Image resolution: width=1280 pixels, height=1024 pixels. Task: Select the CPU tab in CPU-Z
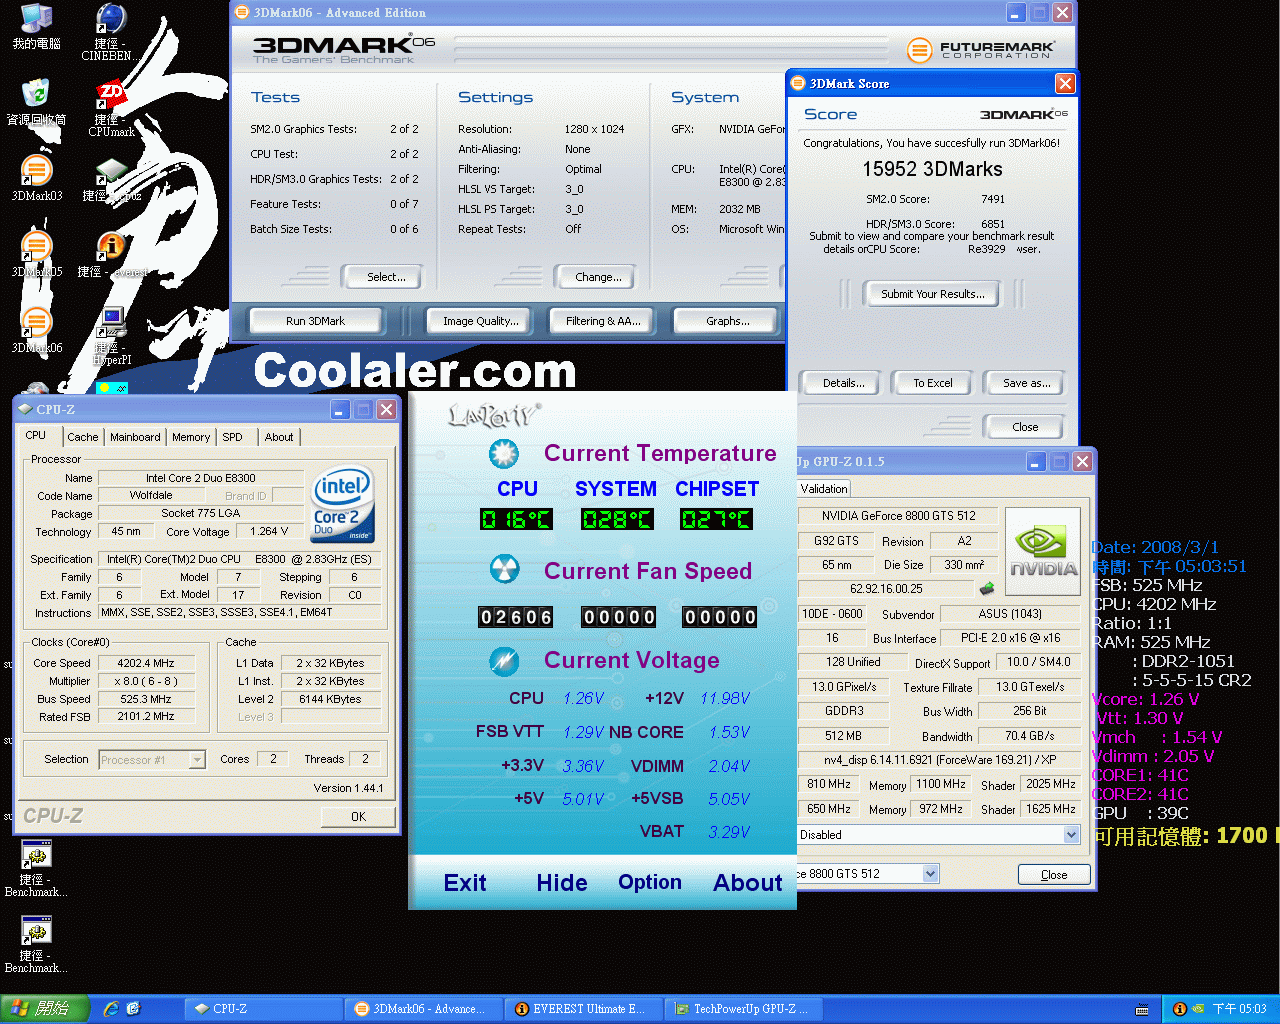36,436
